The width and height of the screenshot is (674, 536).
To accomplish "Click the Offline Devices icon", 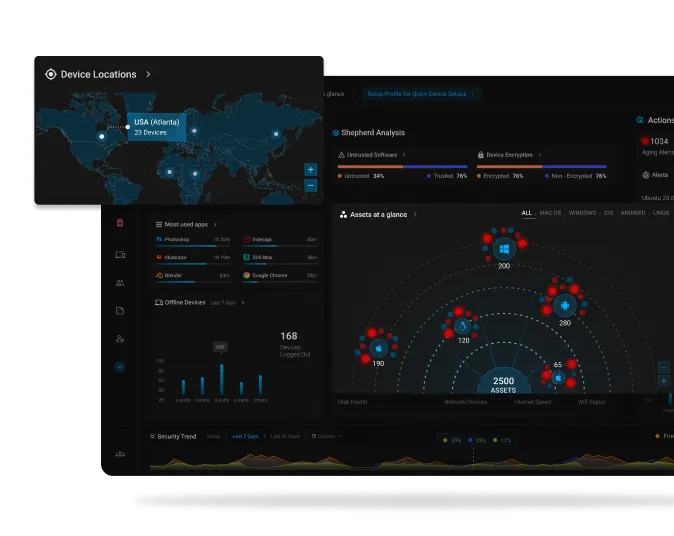I will pyautogui.click(x=159, y=303).
